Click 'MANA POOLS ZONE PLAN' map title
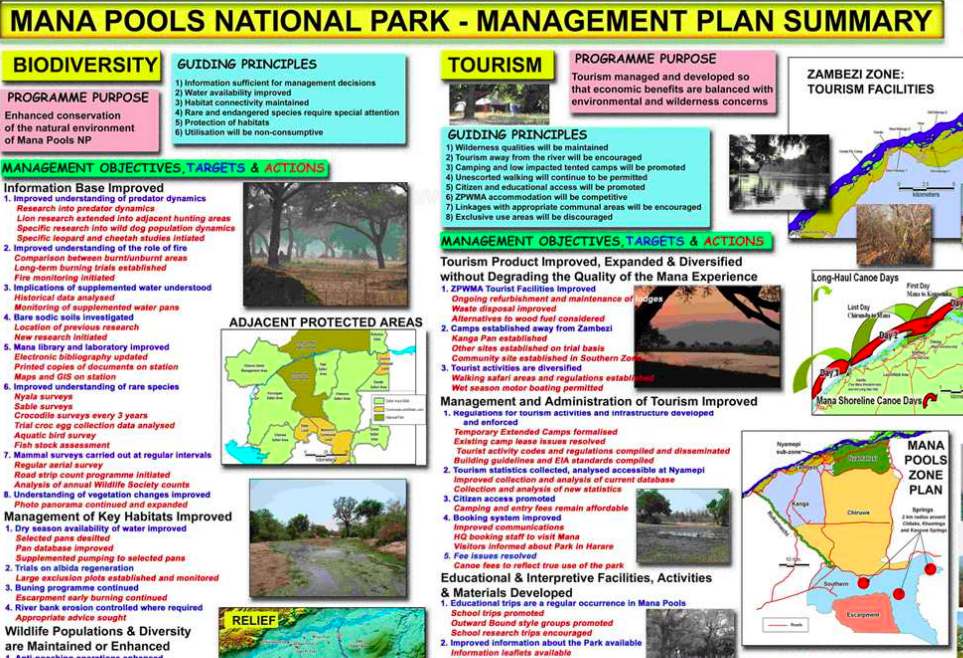The width and height of the screenshot is (963, 658). [926, 468]
